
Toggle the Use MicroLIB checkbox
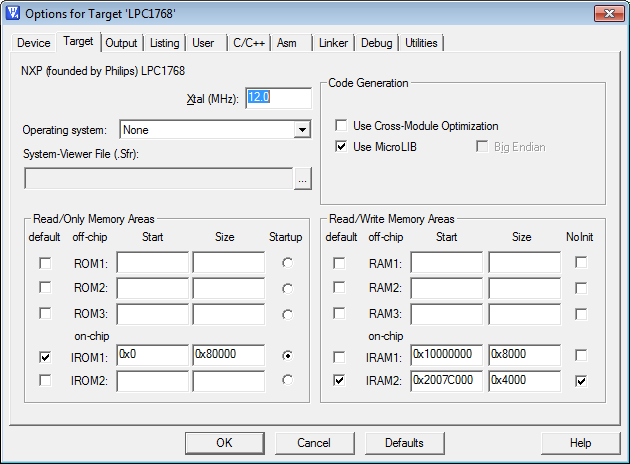point(342,147)
